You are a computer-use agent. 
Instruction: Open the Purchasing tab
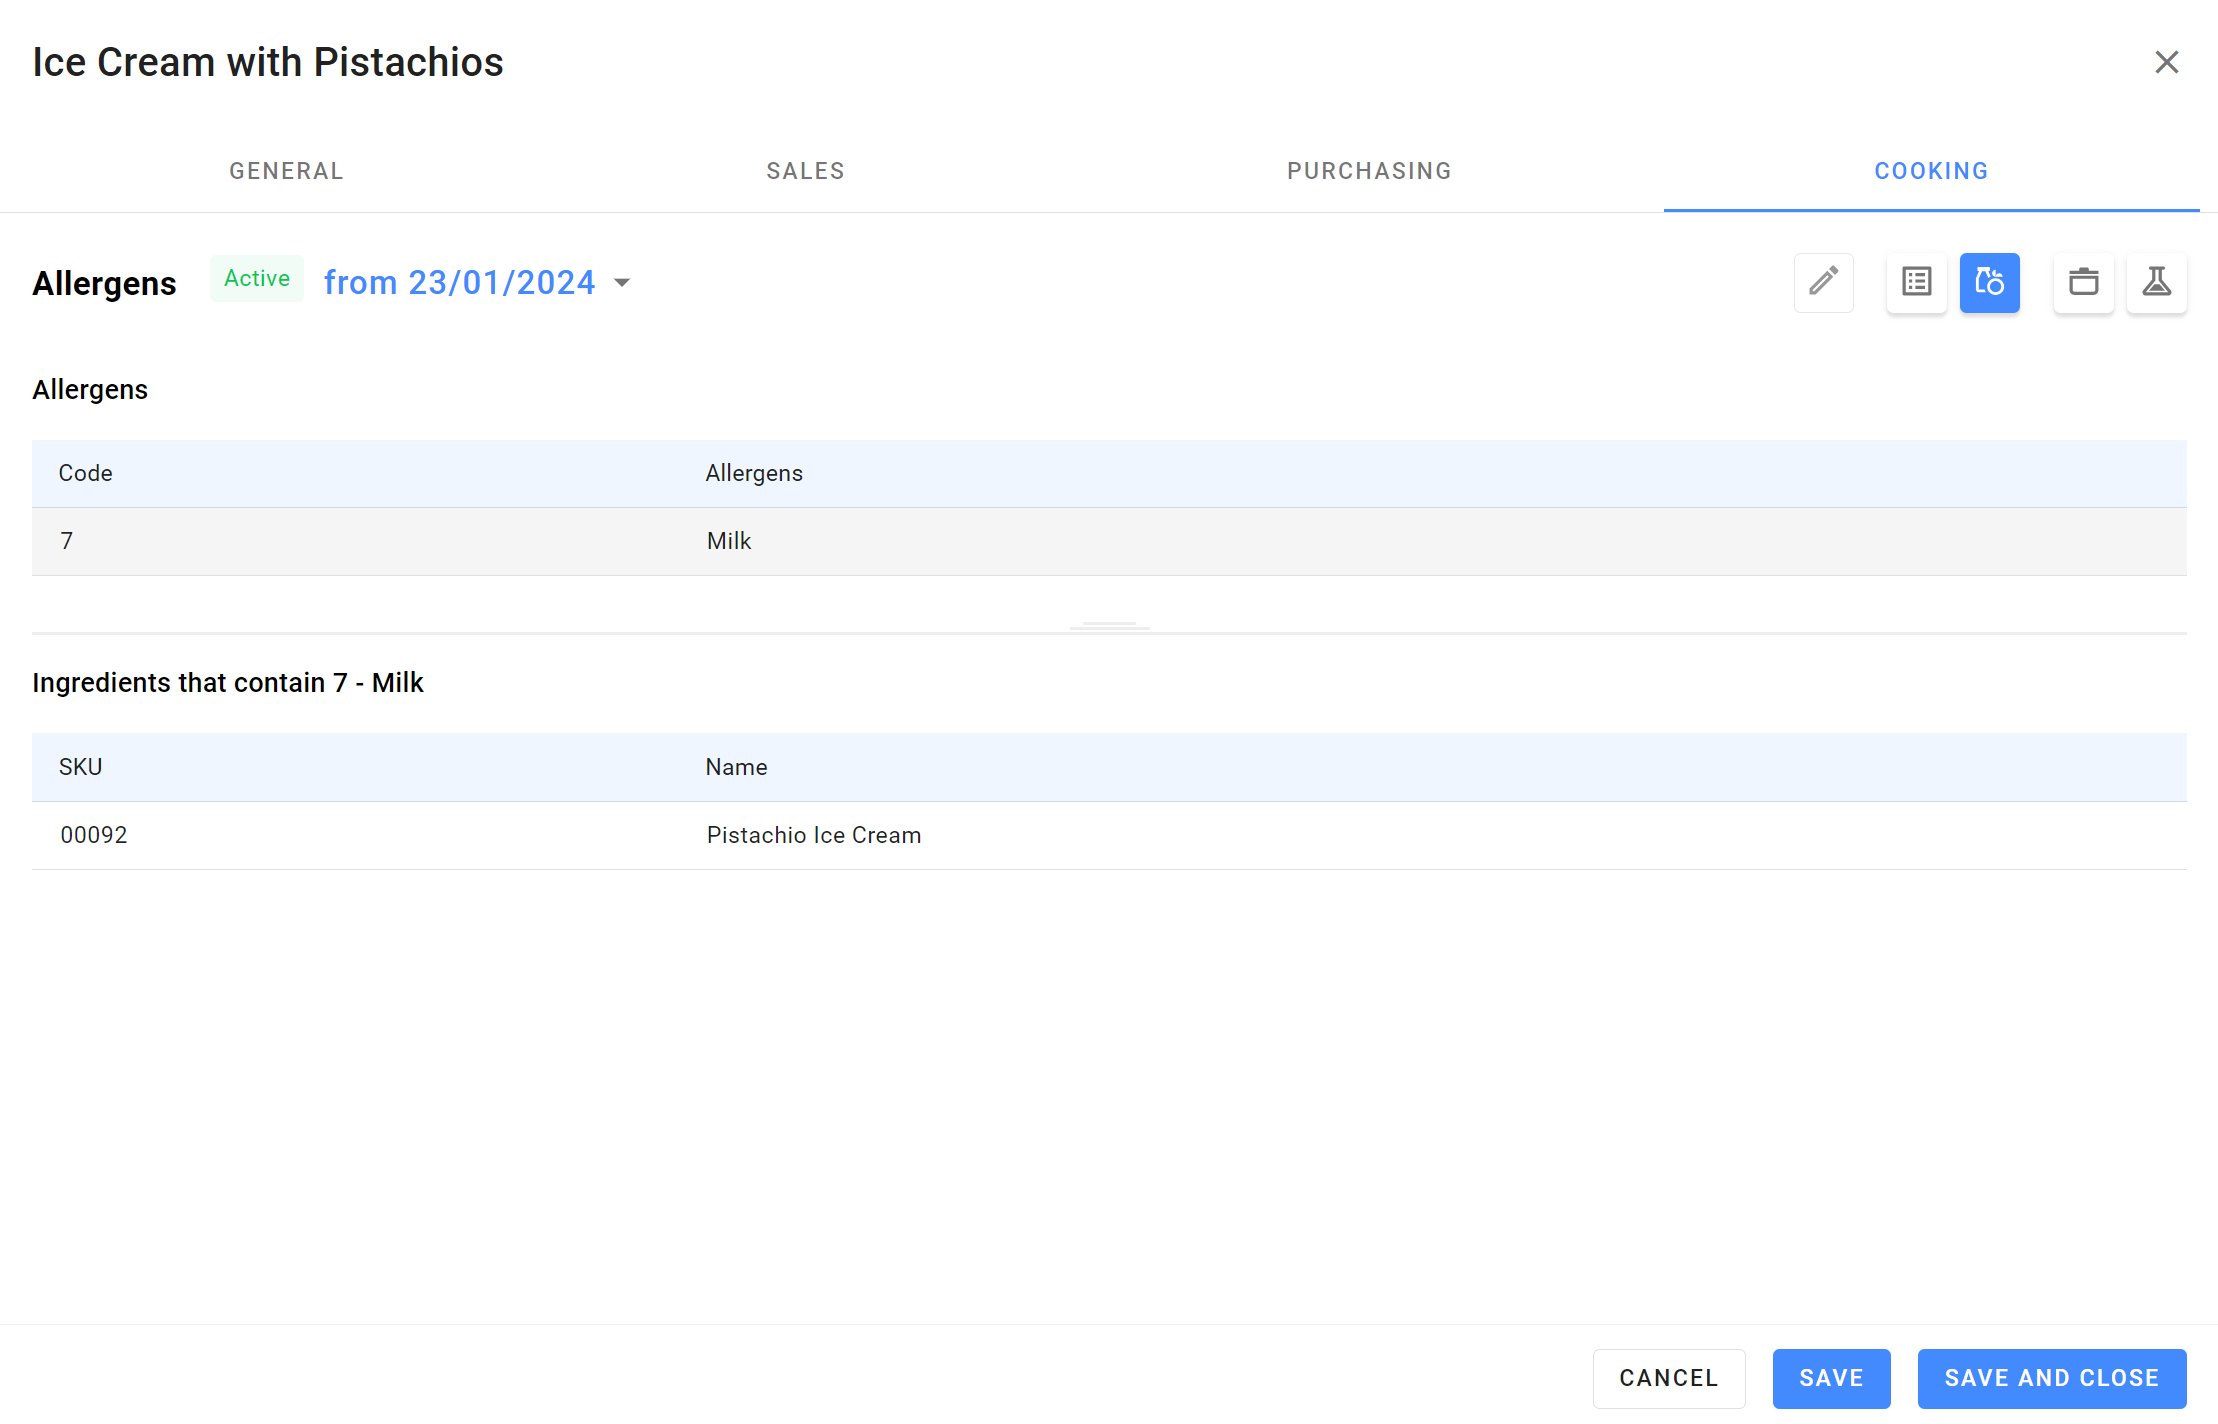pyautogui.click(x=1369, y=171)
